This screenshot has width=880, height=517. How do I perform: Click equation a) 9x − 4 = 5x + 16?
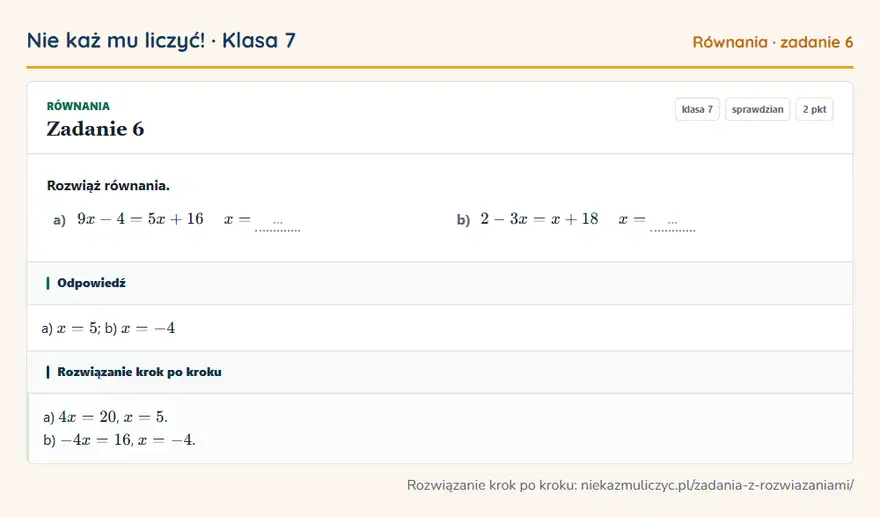pyautogui.click(x=140, y=219)
